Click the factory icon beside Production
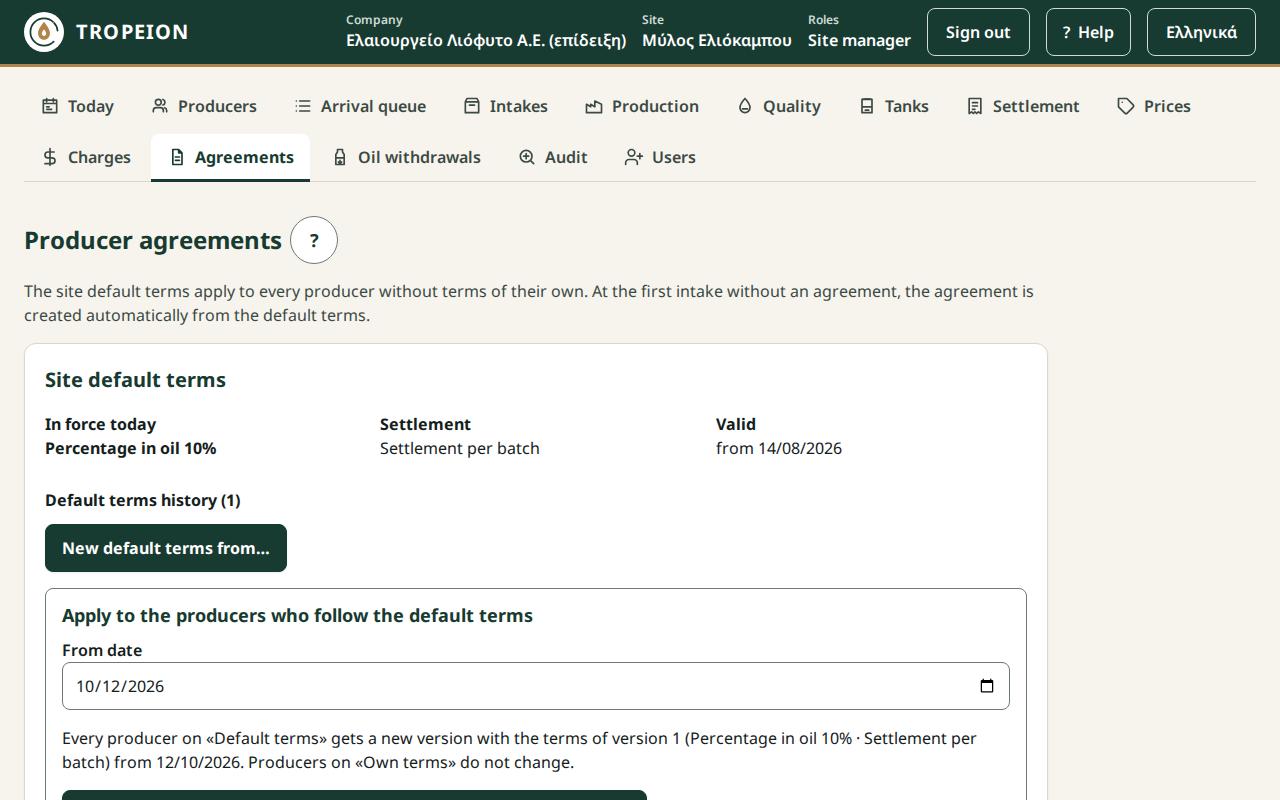Viewport: 1280px width, 800px height. point(594,106)
